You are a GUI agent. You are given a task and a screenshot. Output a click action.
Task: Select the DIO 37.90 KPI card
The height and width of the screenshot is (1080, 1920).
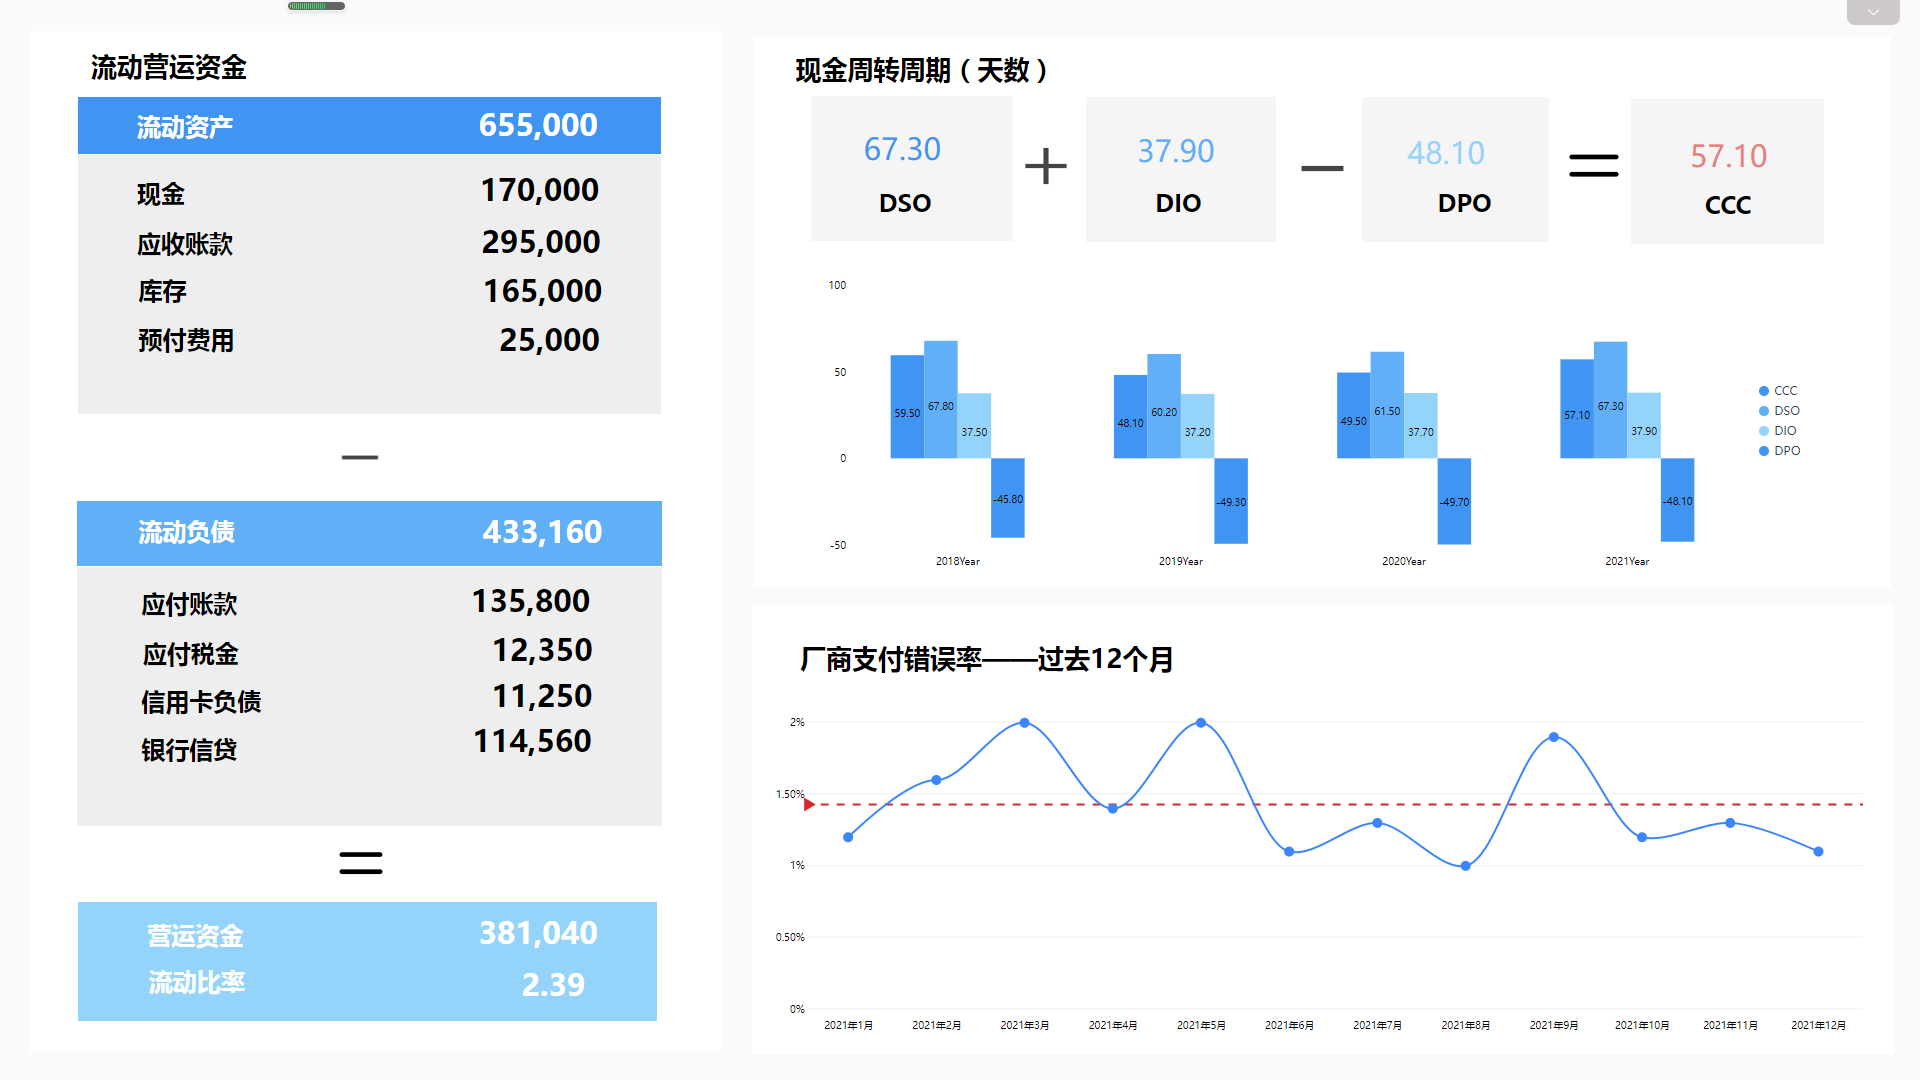click(1180, 169)
